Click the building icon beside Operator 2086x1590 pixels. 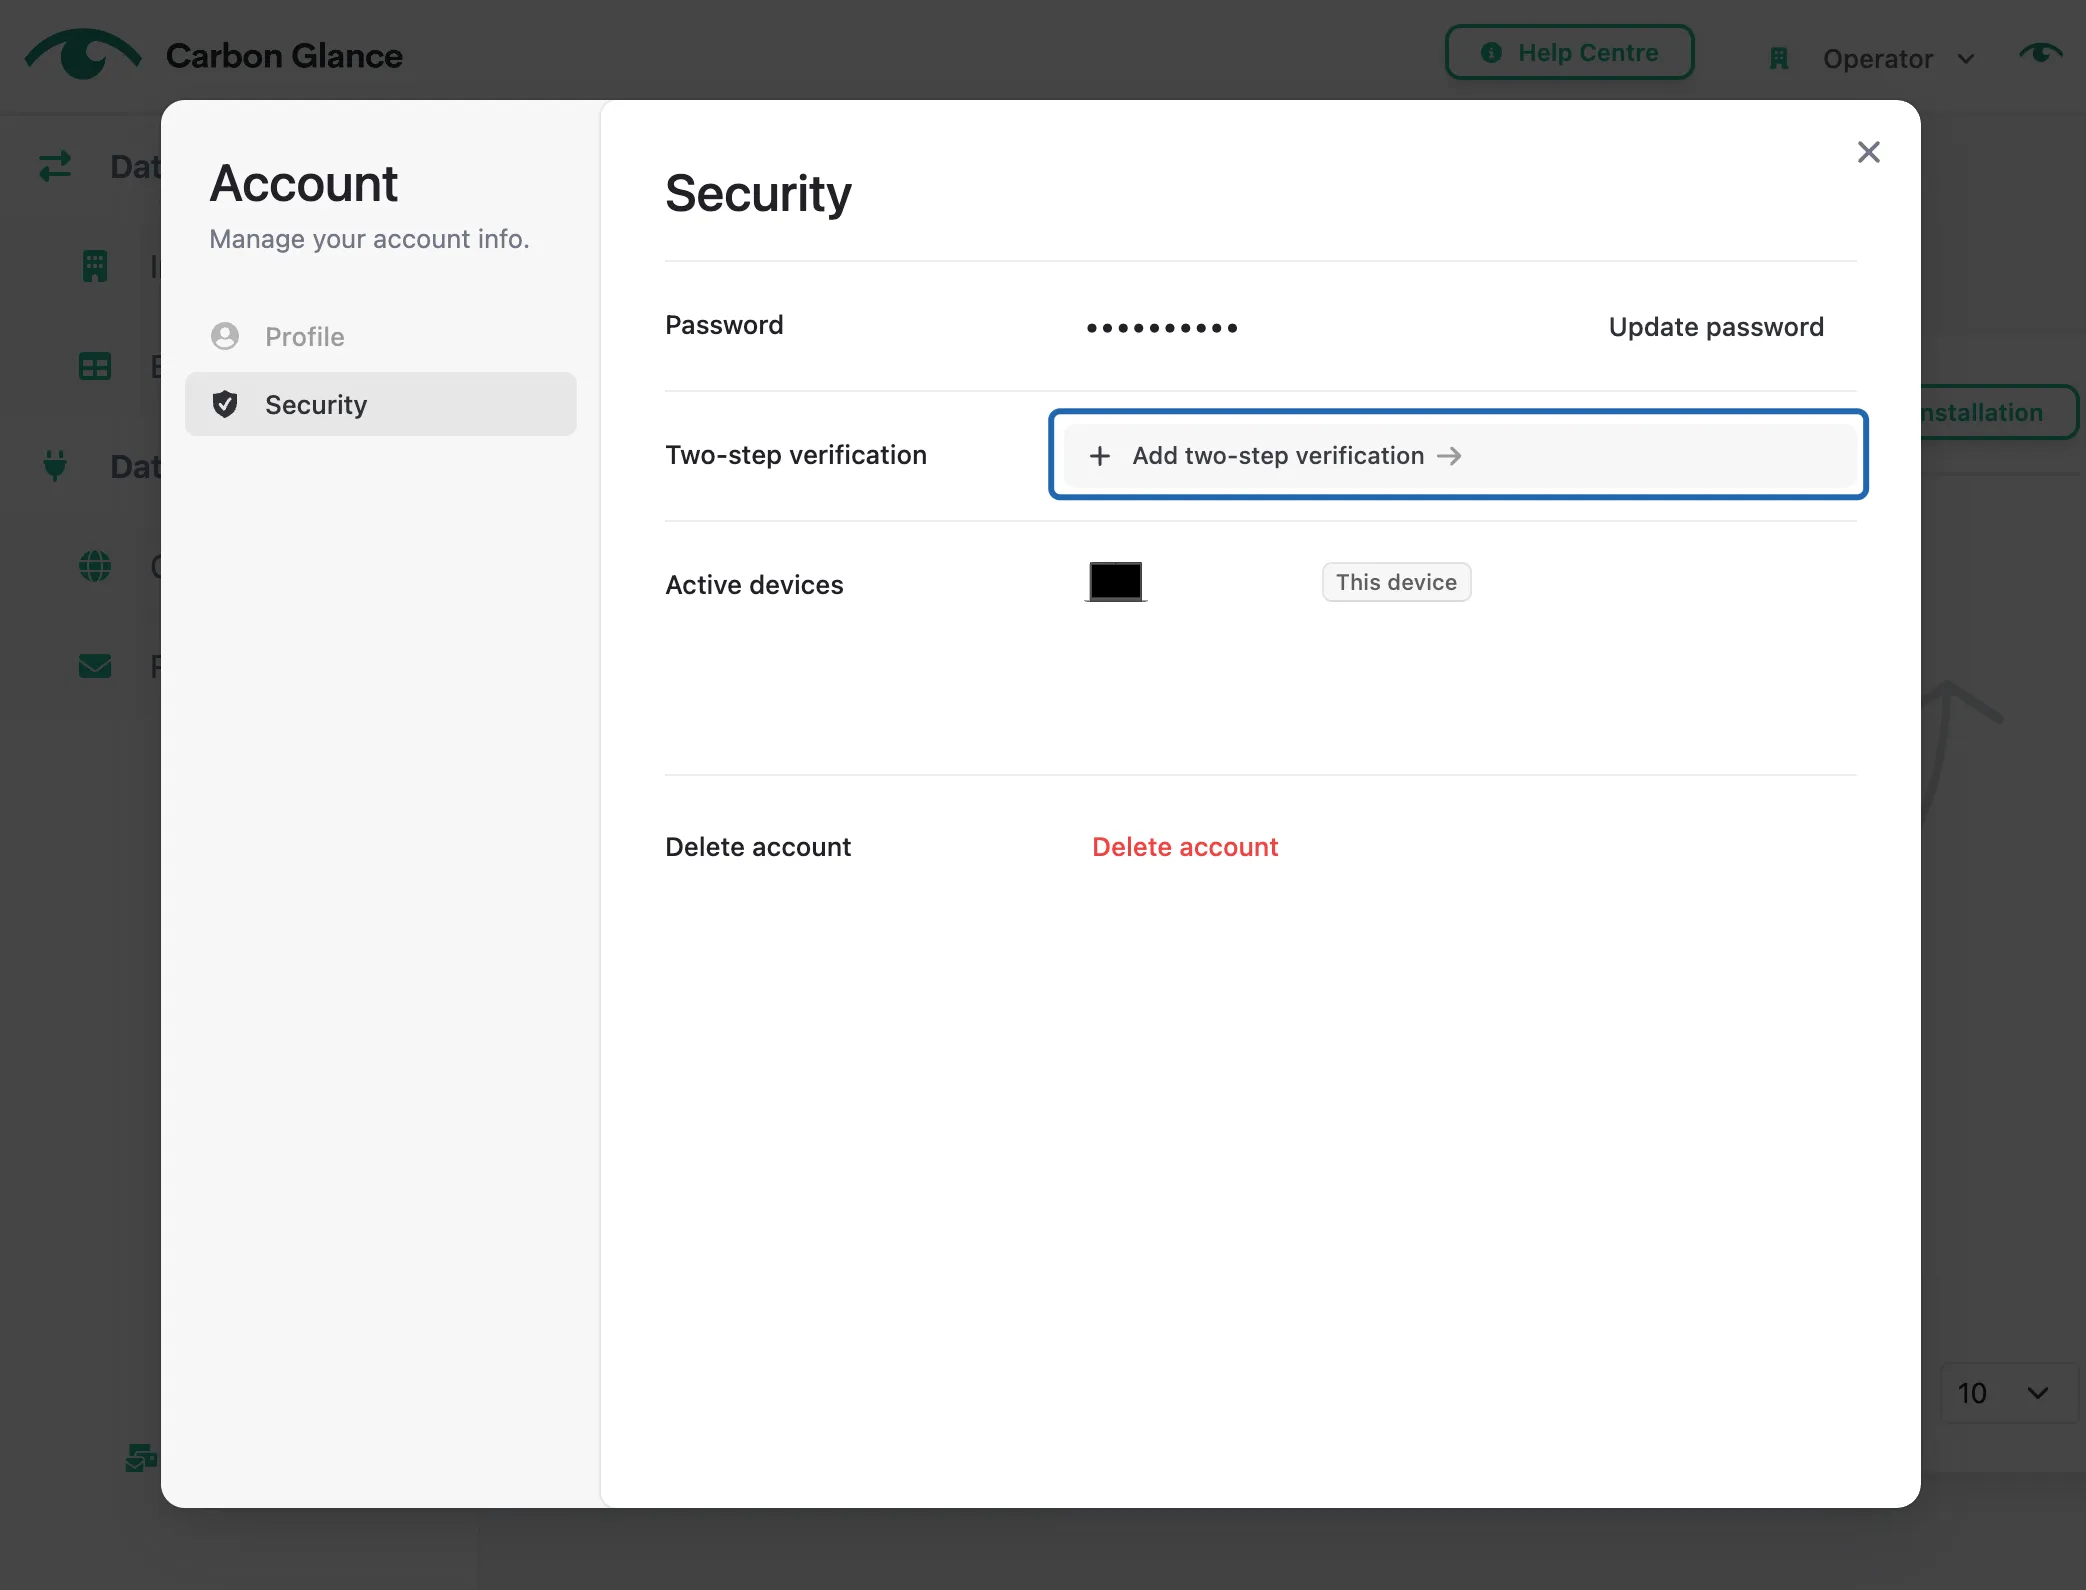tap(1779, 59)
